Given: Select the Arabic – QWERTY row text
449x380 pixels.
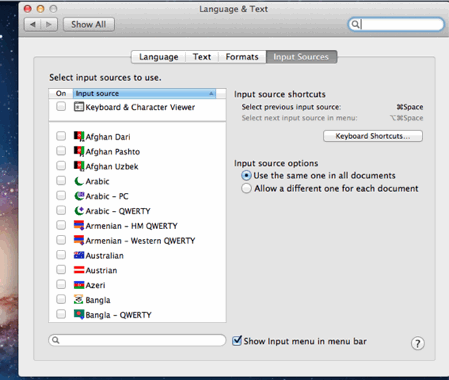Looking at the screenshot, I should point(118,211).
